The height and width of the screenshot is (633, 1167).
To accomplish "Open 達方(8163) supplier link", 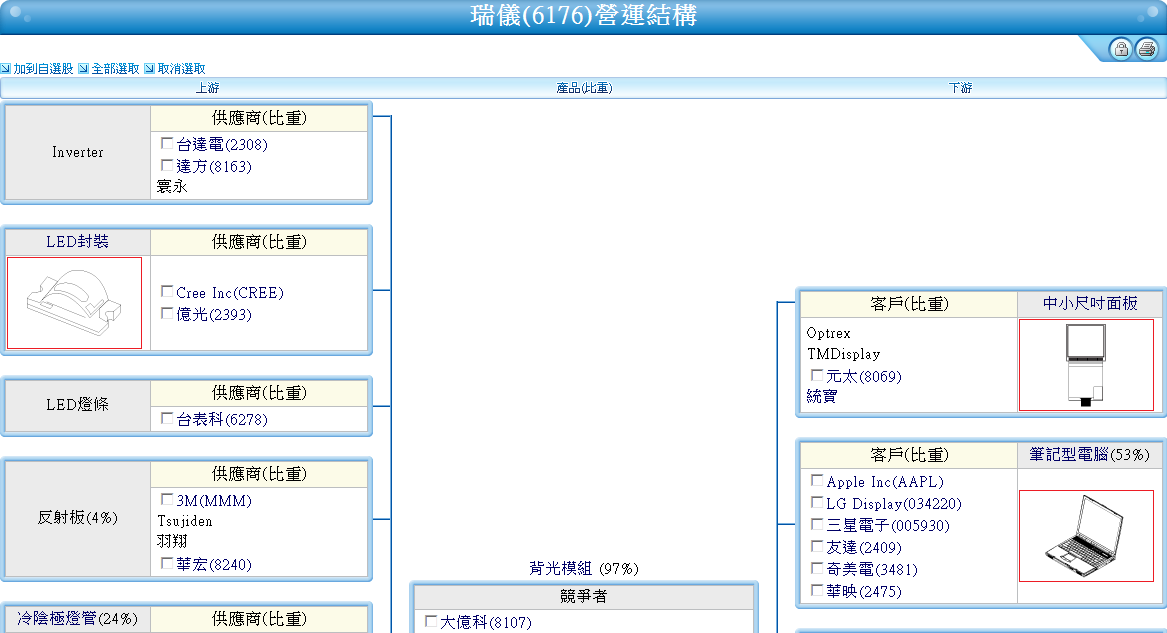I will click(214, 166).
